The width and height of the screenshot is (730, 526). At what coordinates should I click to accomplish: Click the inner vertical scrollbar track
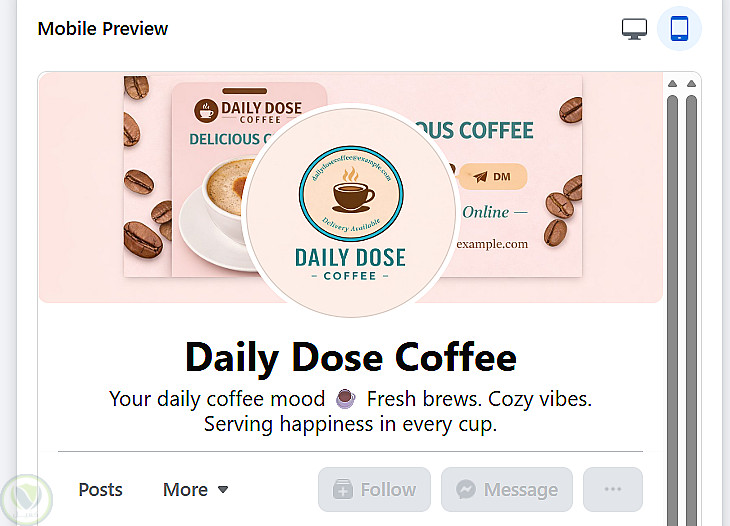pyautogui.click(x=673, y=300)
